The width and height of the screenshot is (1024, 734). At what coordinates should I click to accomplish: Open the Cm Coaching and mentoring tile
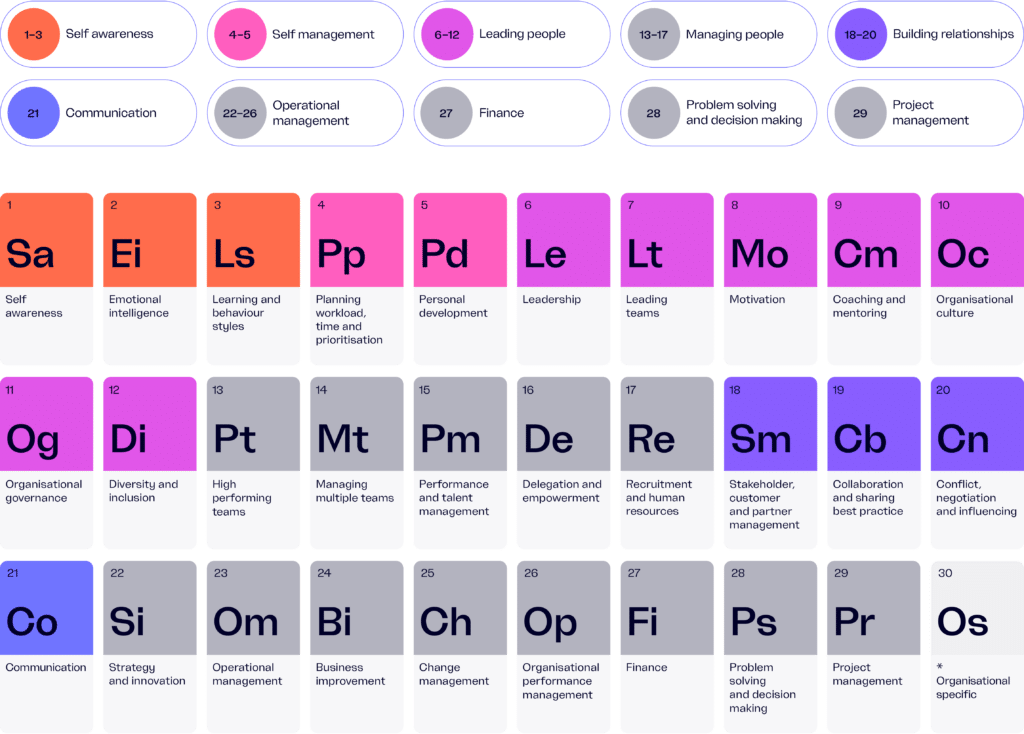pyautogui.click(x=873, y=278)
